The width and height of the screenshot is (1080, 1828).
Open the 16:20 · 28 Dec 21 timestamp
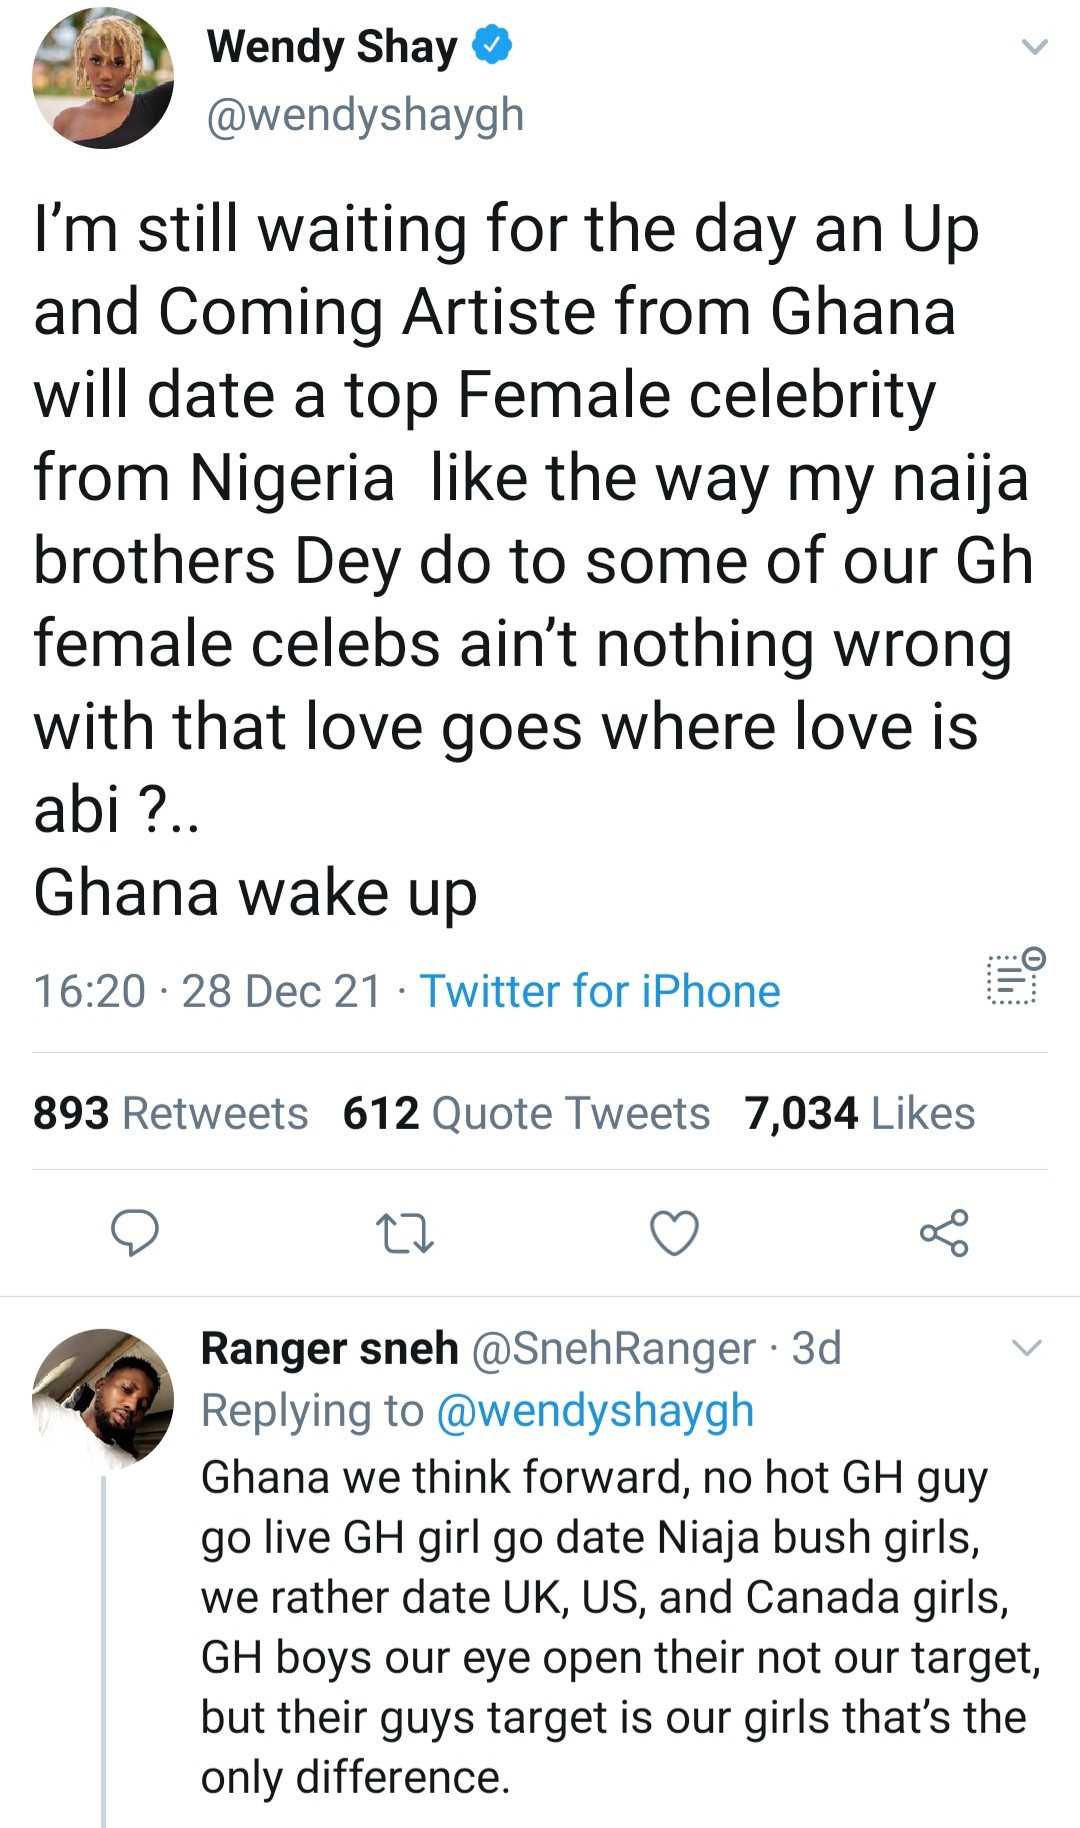[207, 991]
